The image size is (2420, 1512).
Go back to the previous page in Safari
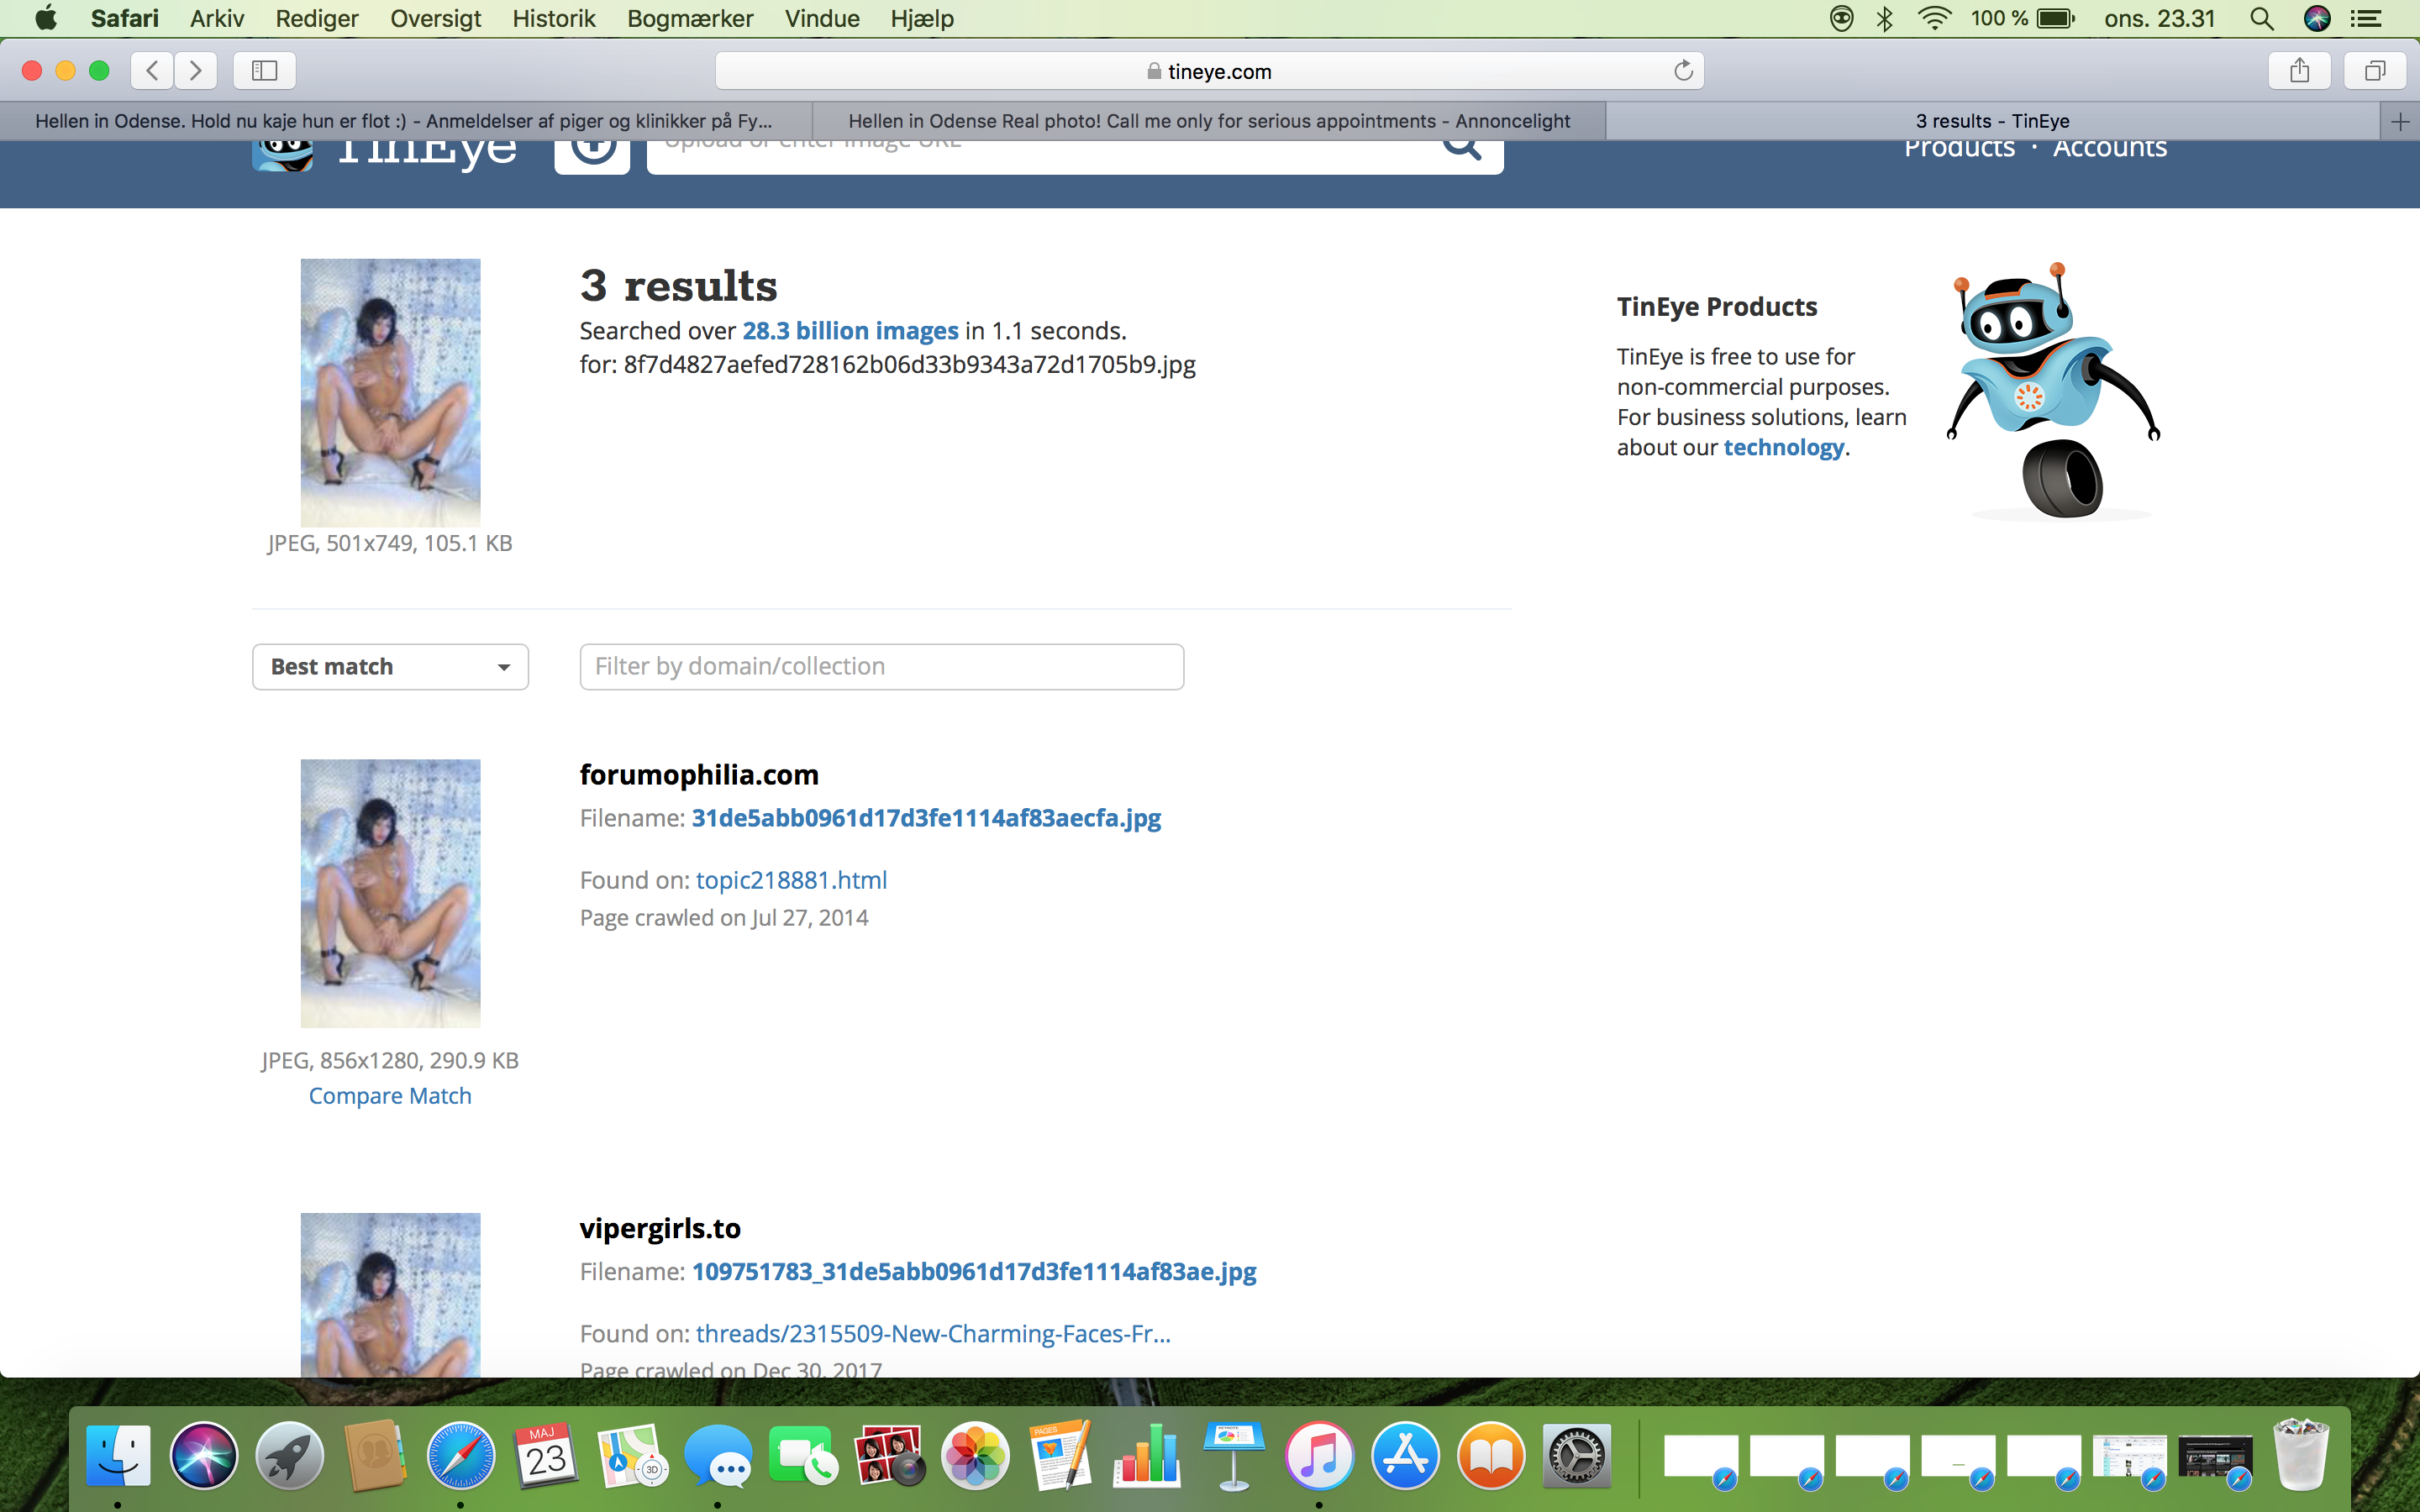point(152,70)
